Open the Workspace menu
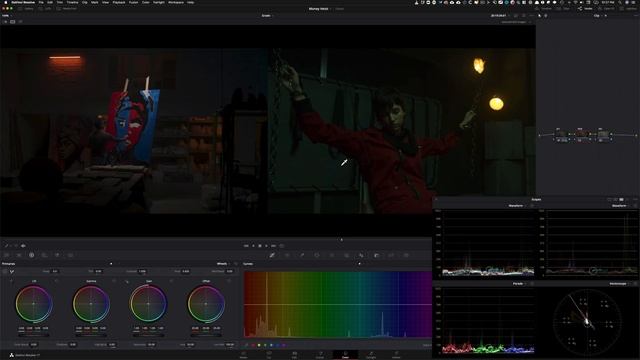 pos(176,2)
